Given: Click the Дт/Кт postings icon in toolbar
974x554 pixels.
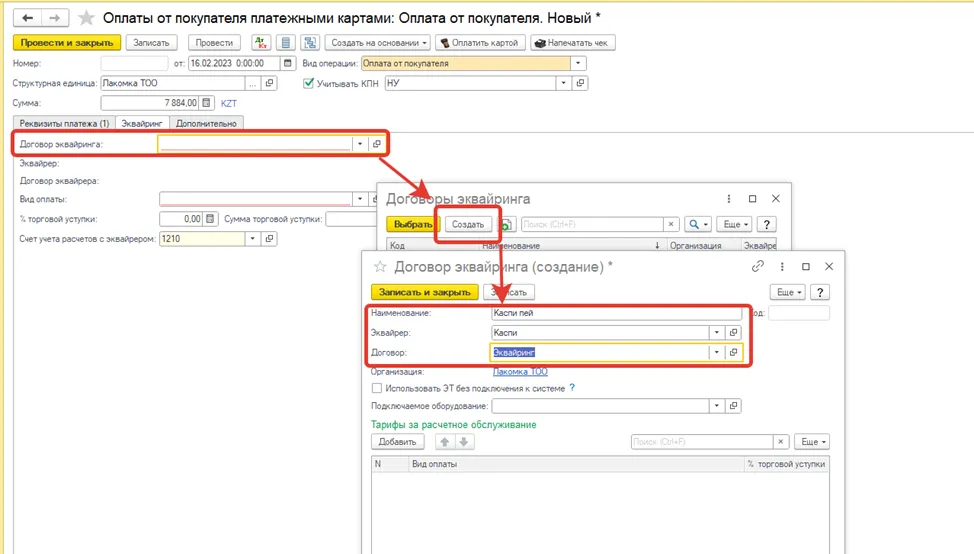Looking at the screenshot, I should 261,43.
